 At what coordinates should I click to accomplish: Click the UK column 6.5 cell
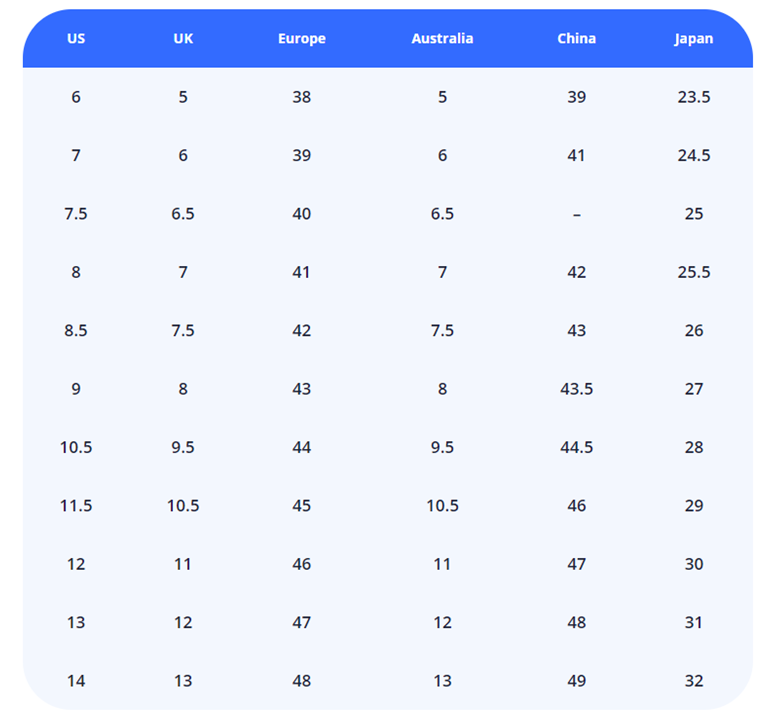coord(183,214)
